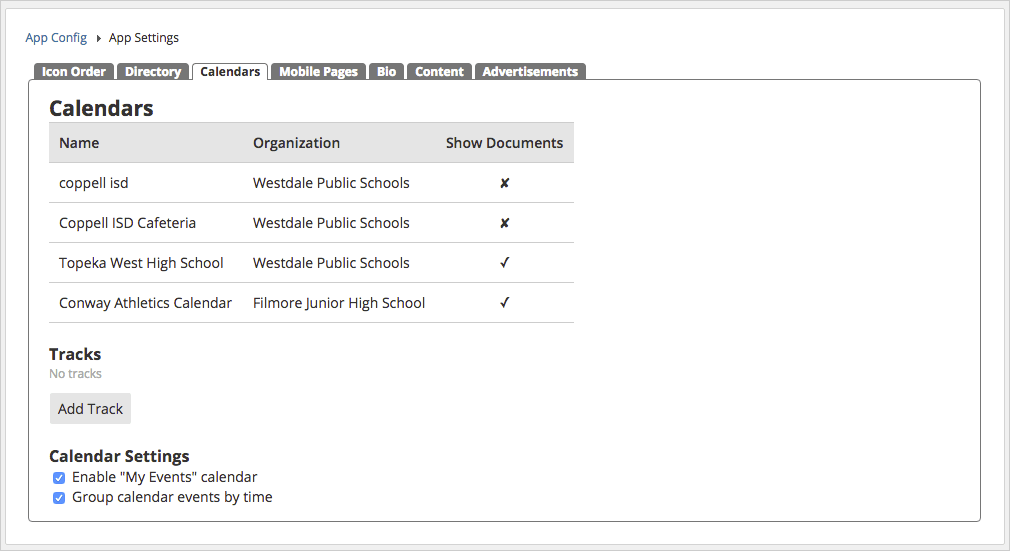The height and width of the screenshot is (551, 1010).
Task: Click the No tracks message
Action: 75,374
